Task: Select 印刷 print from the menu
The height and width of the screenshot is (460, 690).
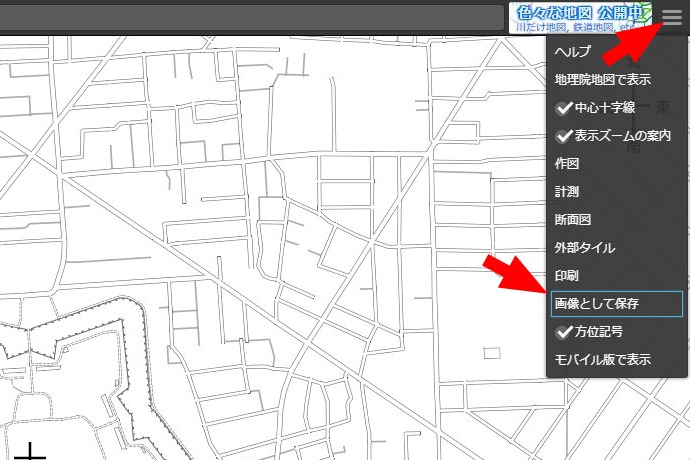Action: (x=567, y=275)
